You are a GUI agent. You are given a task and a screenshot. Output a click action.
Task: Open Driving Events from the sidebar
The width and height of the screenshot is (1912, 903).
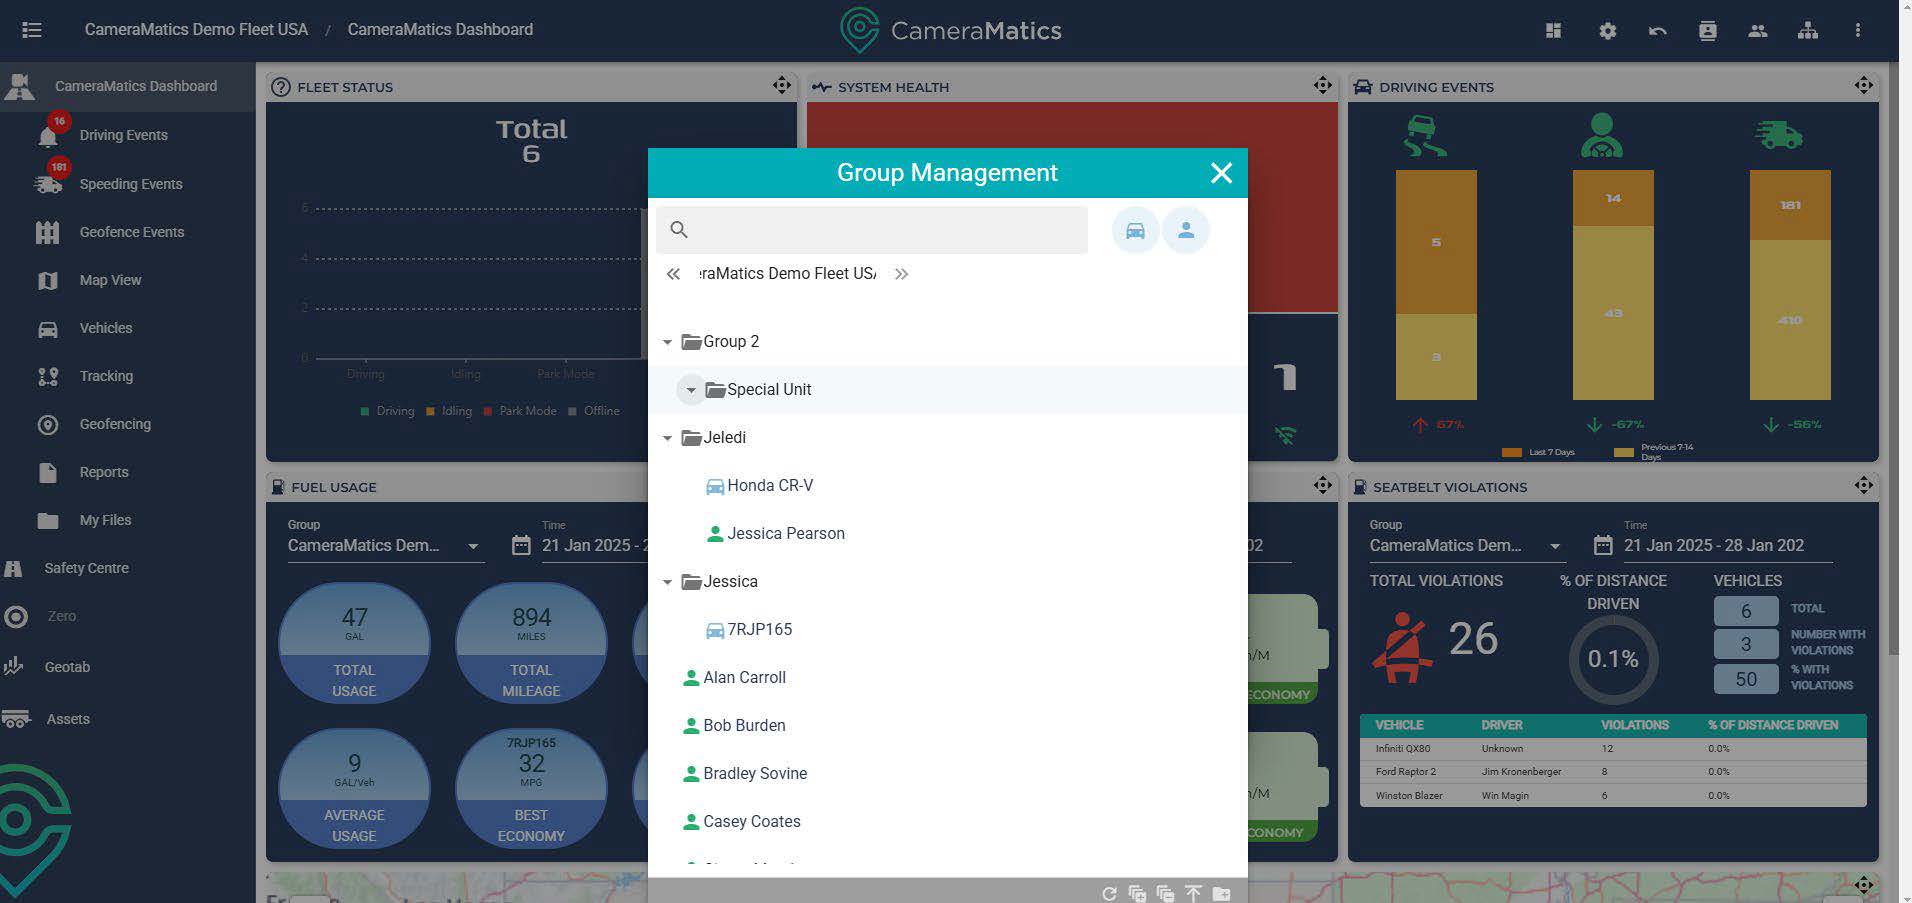click(123, 135)
